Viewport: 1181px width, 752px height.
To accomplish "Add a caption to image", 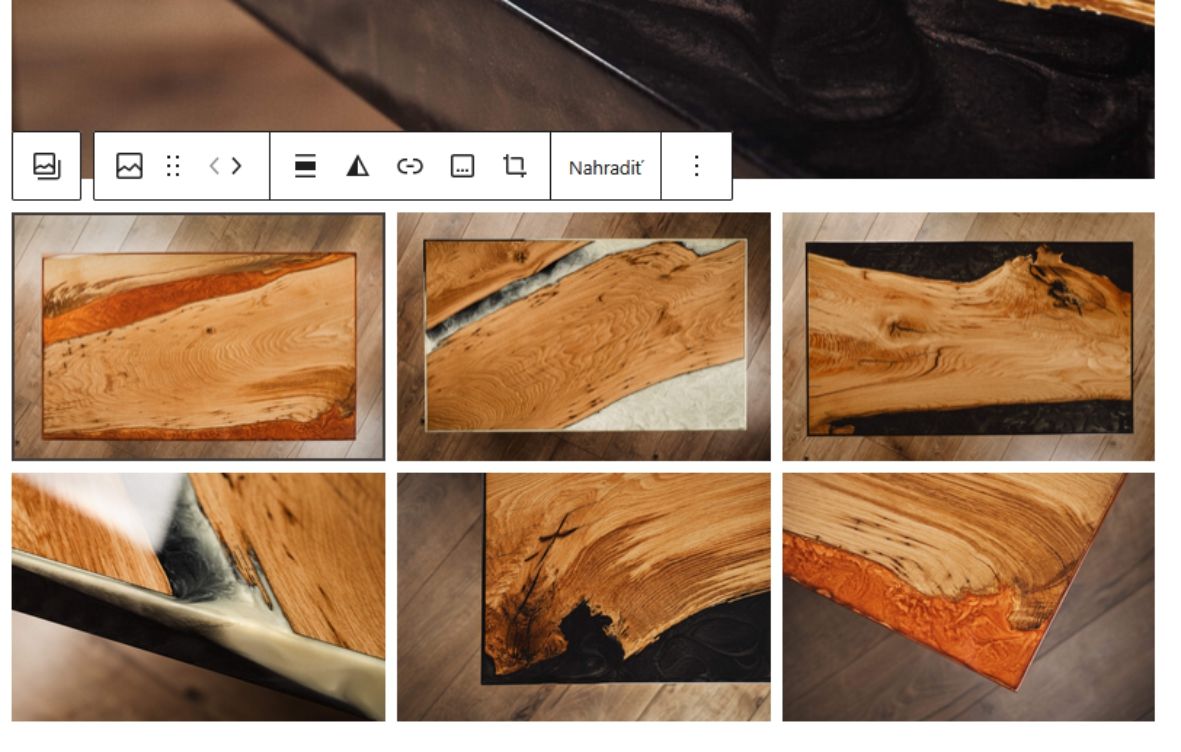I will [x=462, y=166].
